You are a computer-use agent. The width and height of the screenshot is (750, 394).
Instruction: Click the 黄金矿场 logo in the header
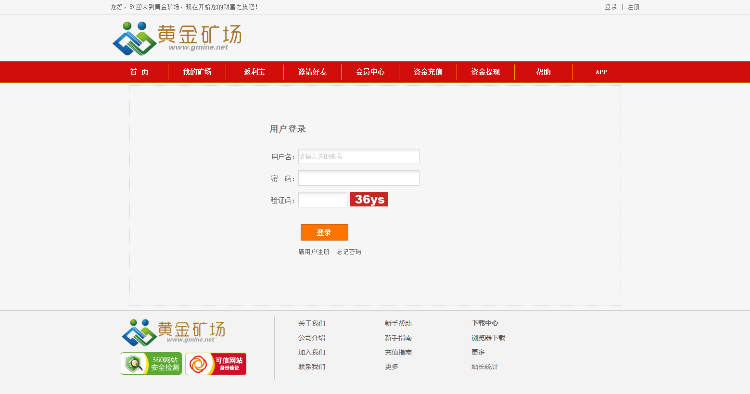pyautogui.click(x=177, y=38)
